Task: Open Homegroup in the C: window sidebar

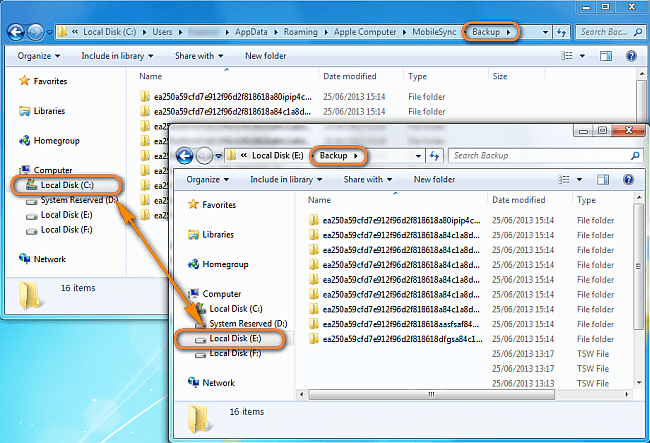Action: click(x=49, y=141)
